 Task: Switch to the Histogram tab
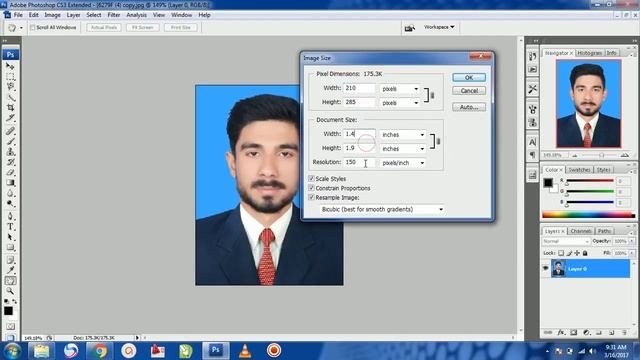(x=589, y=53)
